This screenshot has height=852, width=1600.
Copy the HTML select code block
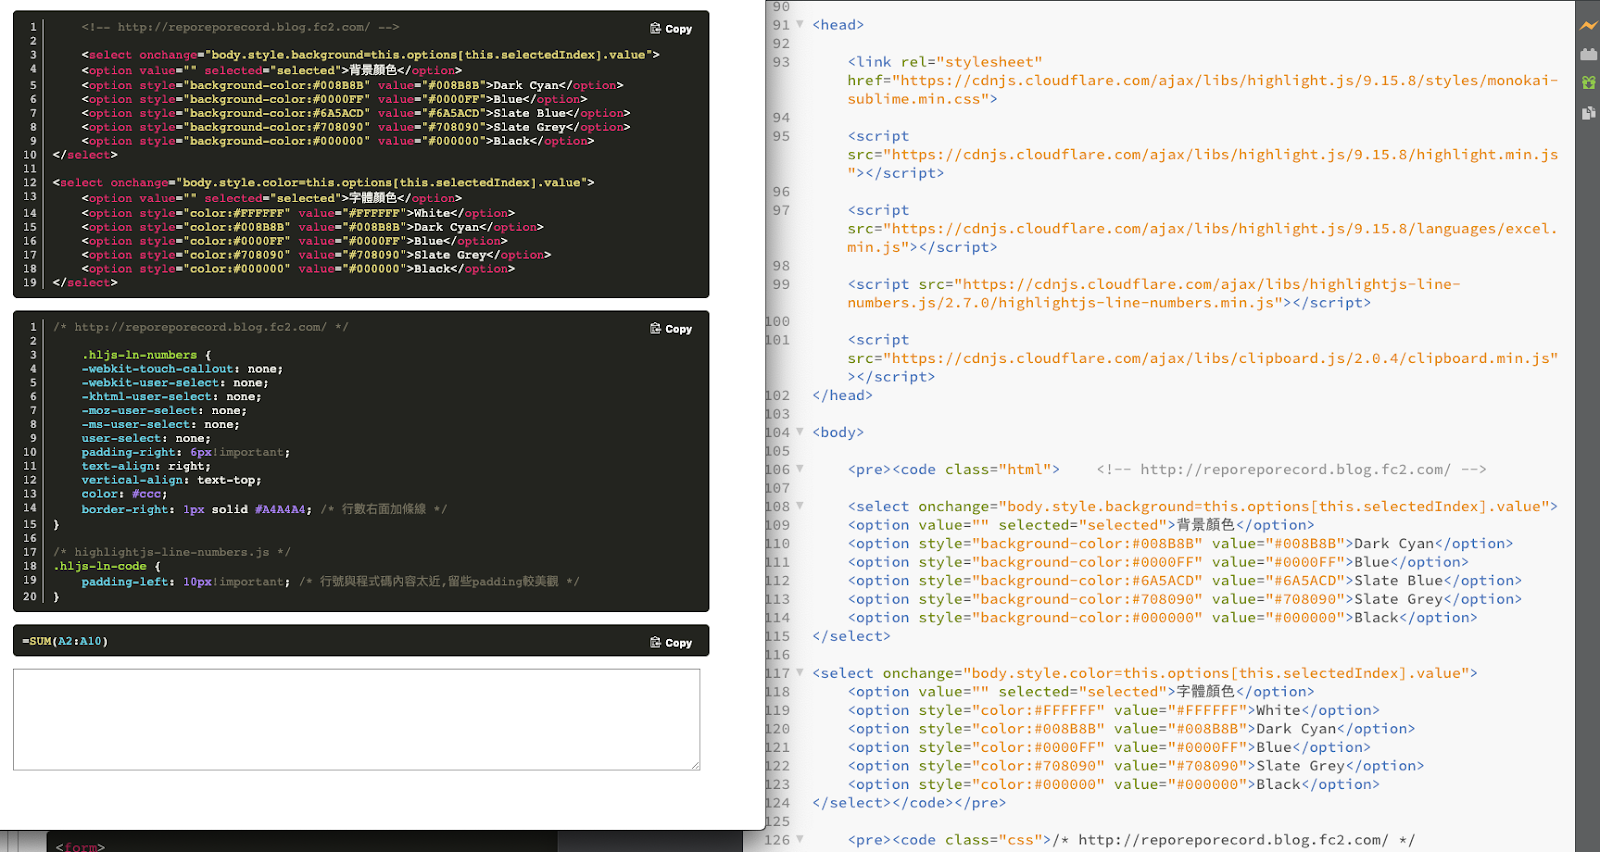click(x=671, y=29)
